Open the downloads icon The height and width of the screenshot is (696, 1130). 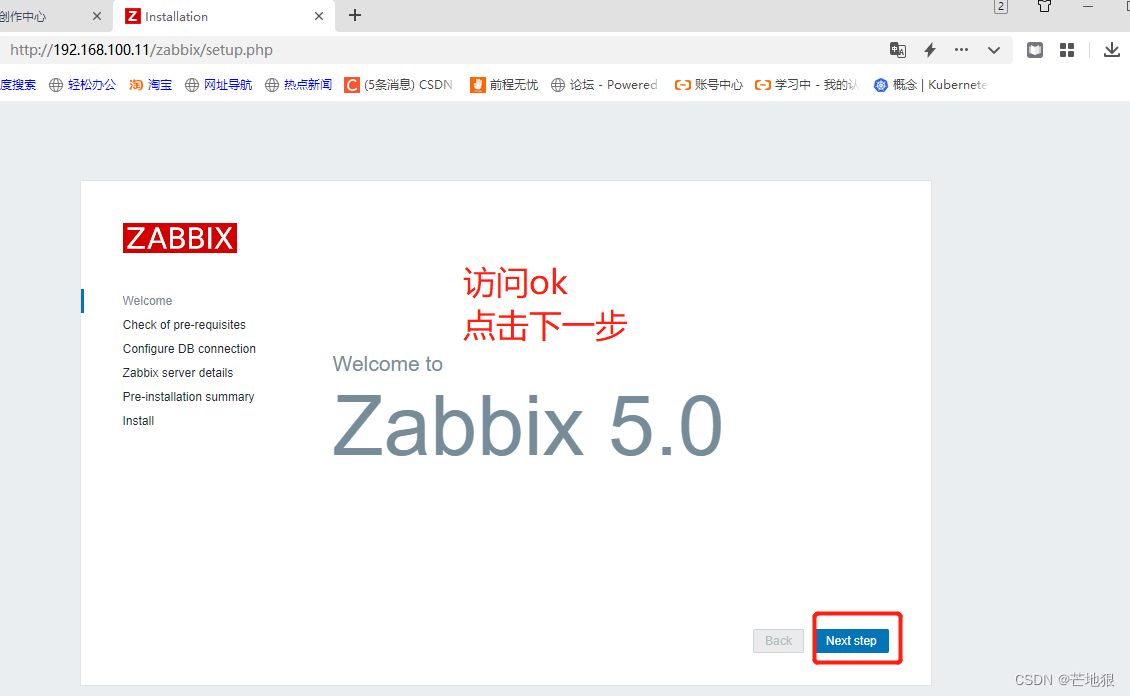(x=1112, y=50)
